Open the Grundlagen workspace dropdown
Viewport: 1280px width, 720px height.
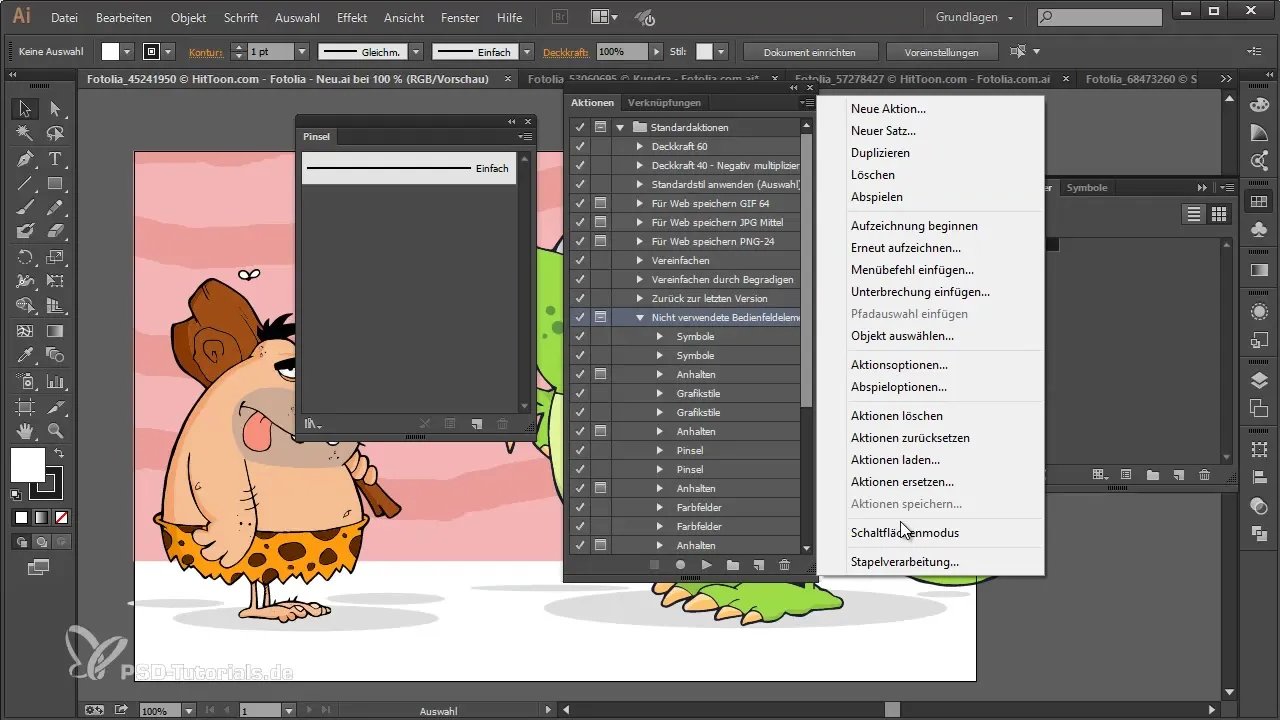point(975,17)
